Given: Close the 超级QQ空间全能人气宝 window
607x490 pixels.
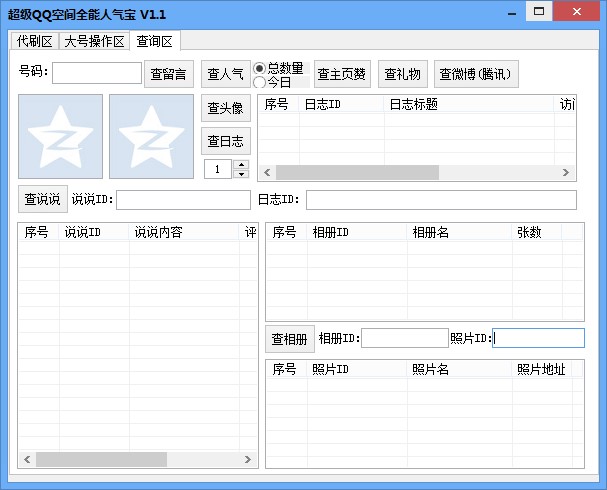Looking at the screenshot, I should point(576,11).
